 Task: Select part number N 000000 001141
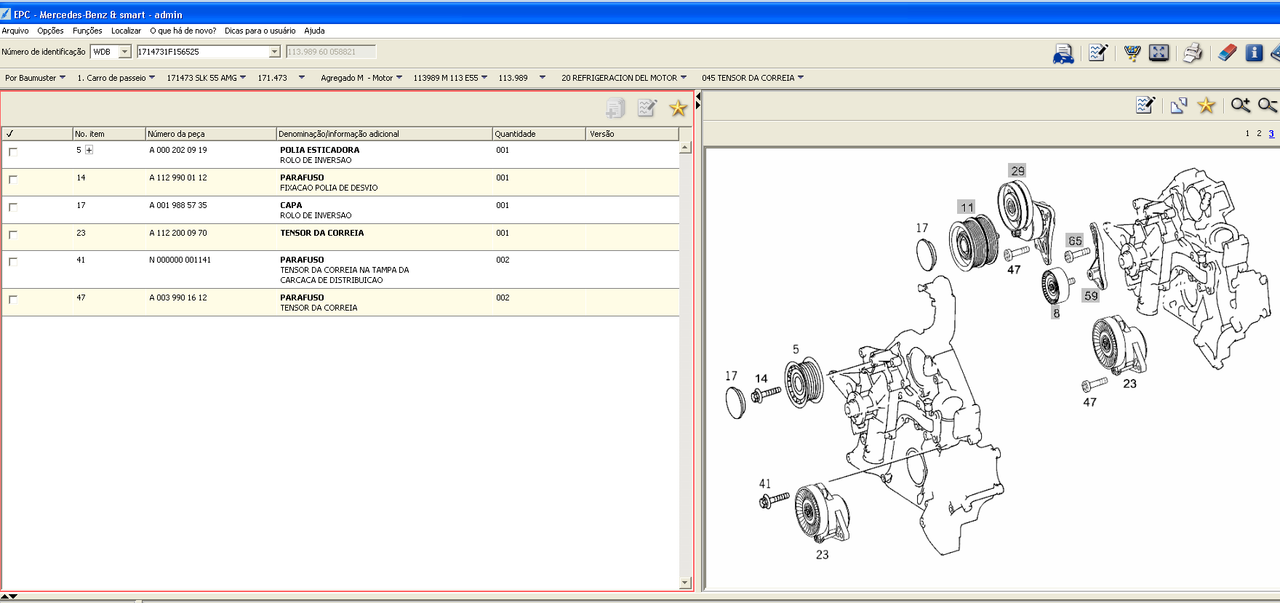180,259
